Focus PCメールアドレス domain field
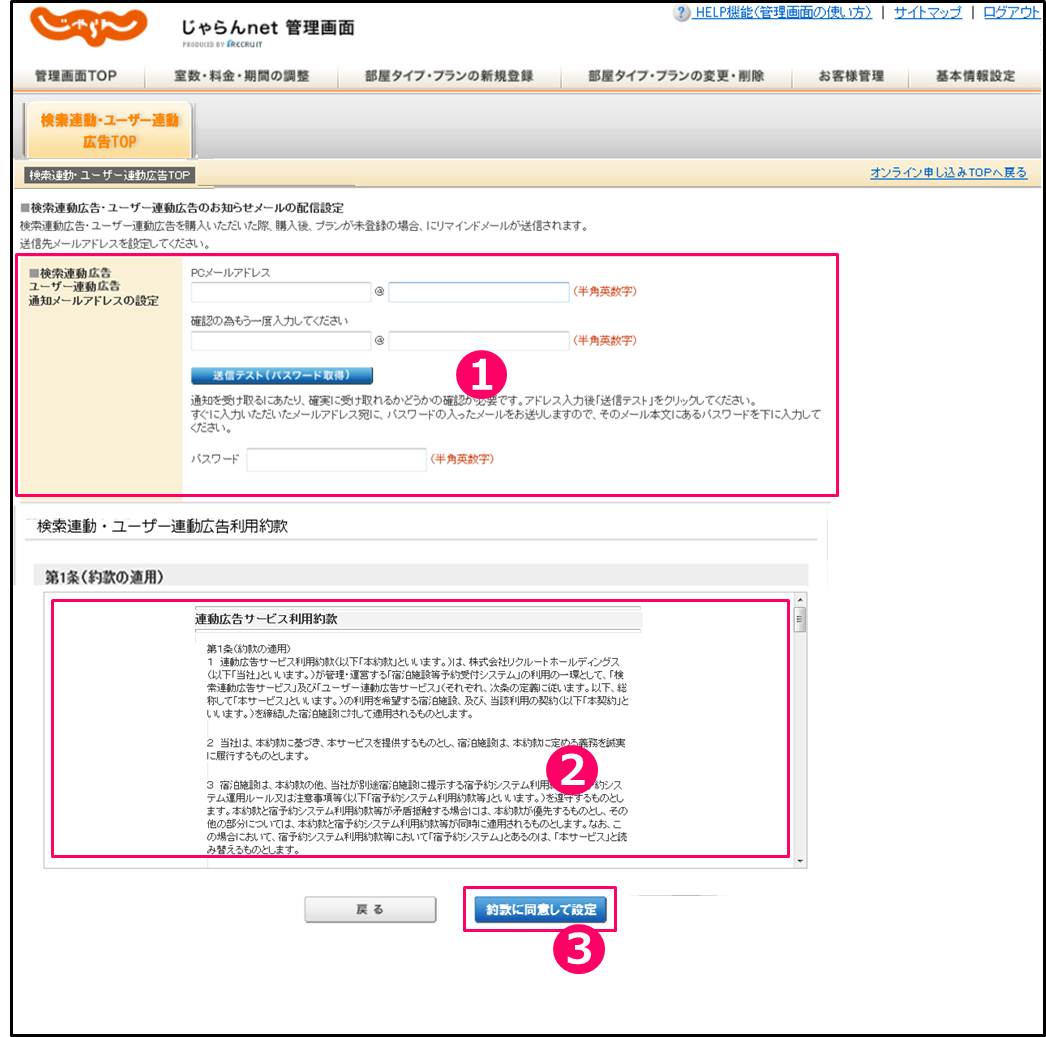Screen dimensions: 1046x1037 click(479, 292)
